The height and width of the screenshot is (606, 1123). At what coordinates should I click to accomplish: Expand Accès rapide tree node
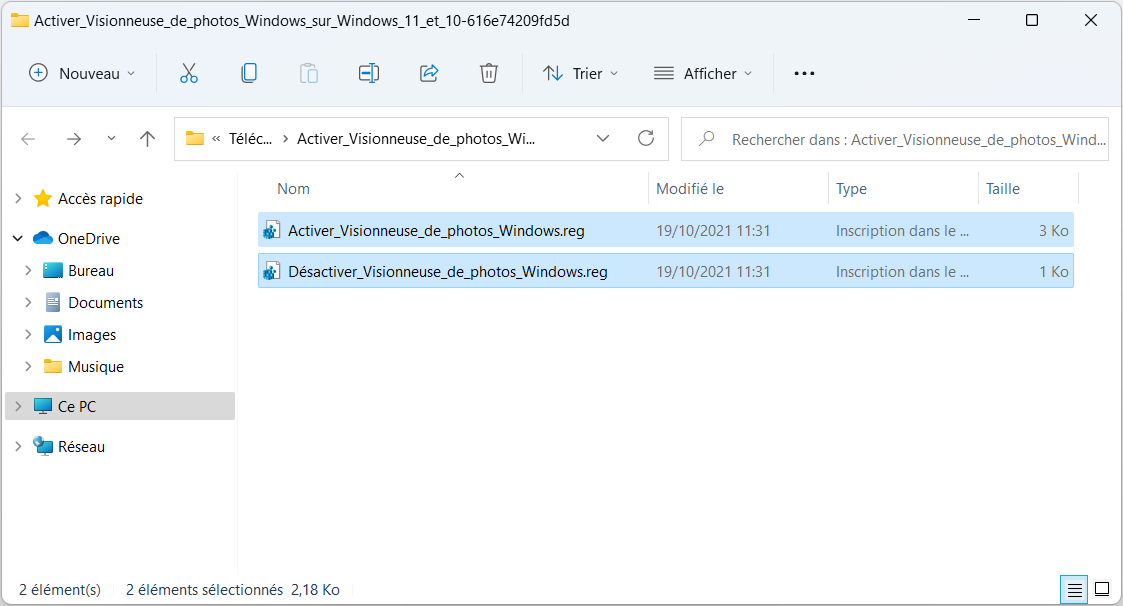coord(18,198)
